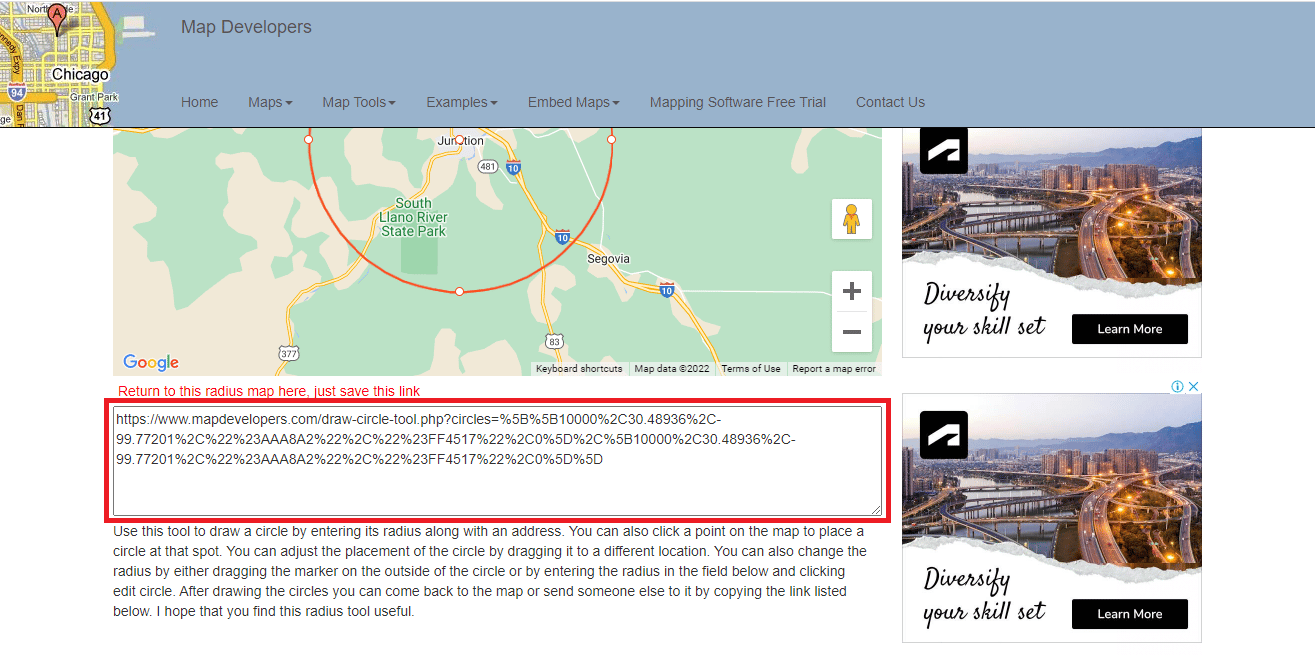Viewport: 1315px width, 655px height.
Task: Click the Chicago map logo image
Action: [60, 64]
